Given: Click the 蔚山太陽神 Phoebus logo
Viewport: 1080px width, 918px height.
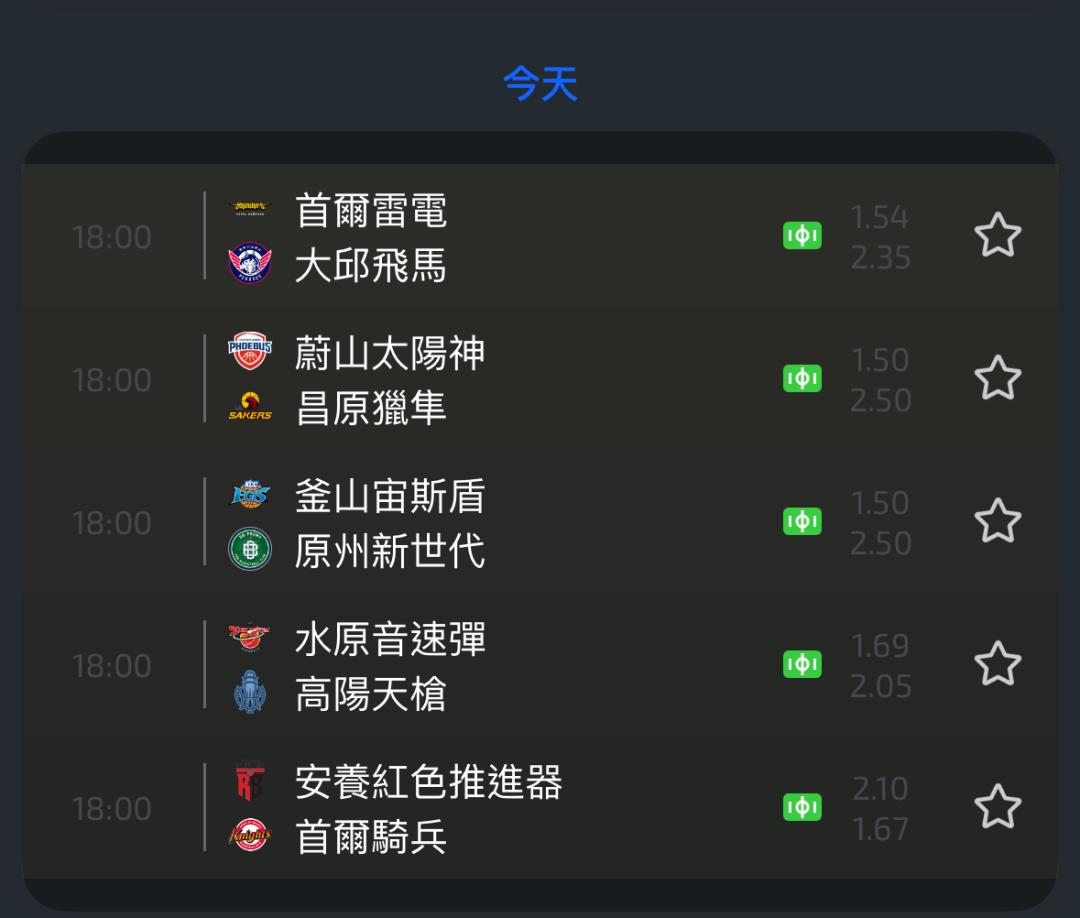Looking at the screenshot, I should tap(250, 352).
